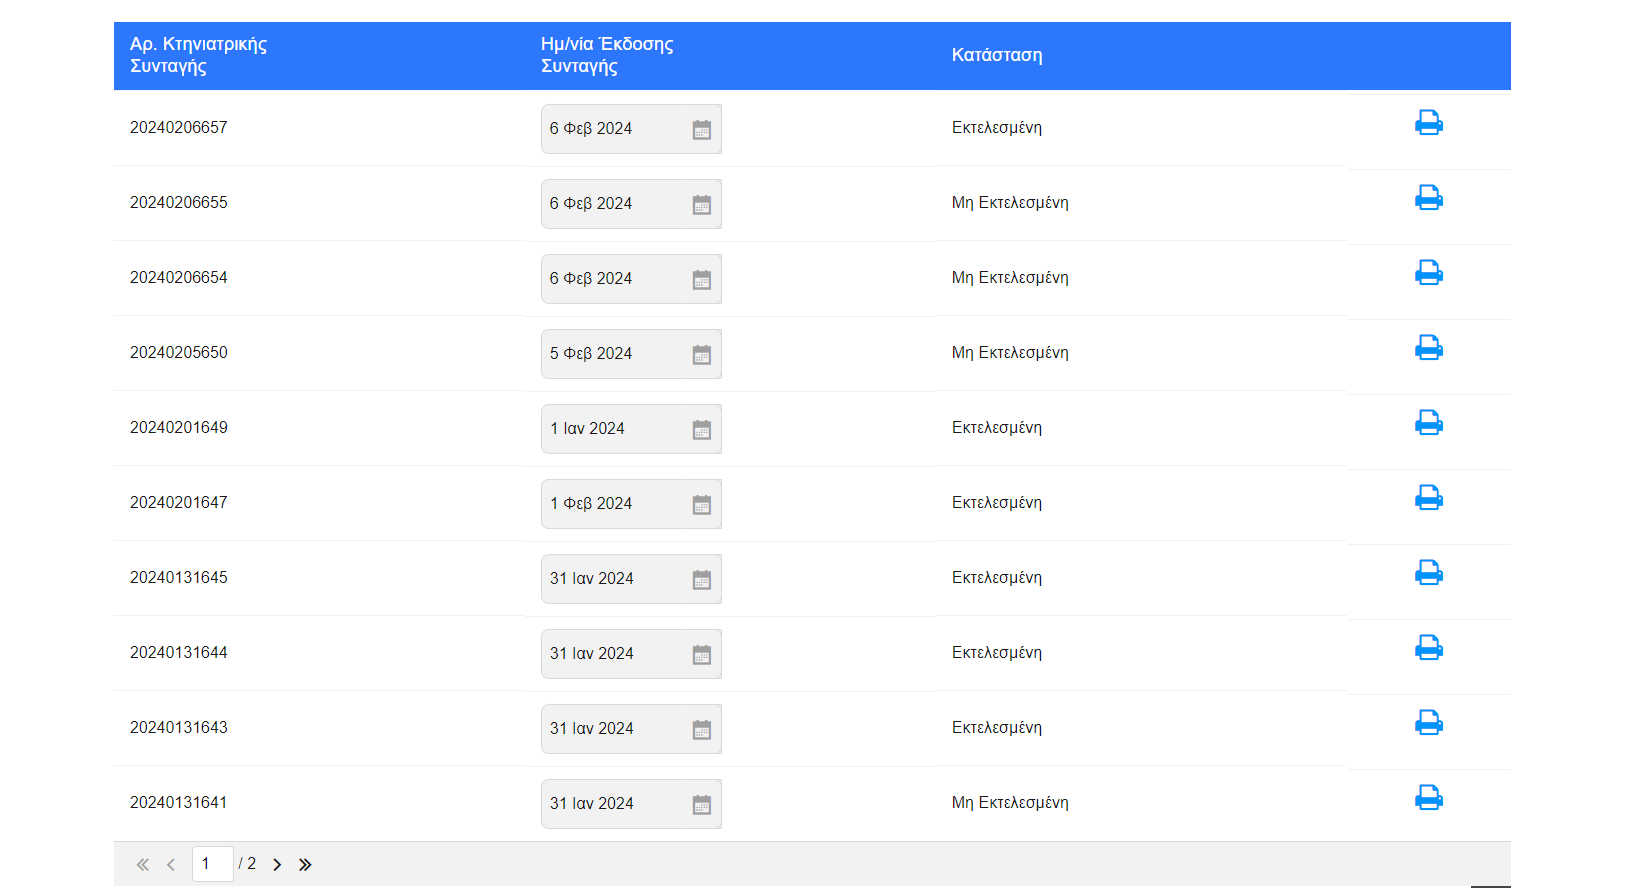
Task: Open calendar for prescription 20240205650 date
Action: (702, 355)
